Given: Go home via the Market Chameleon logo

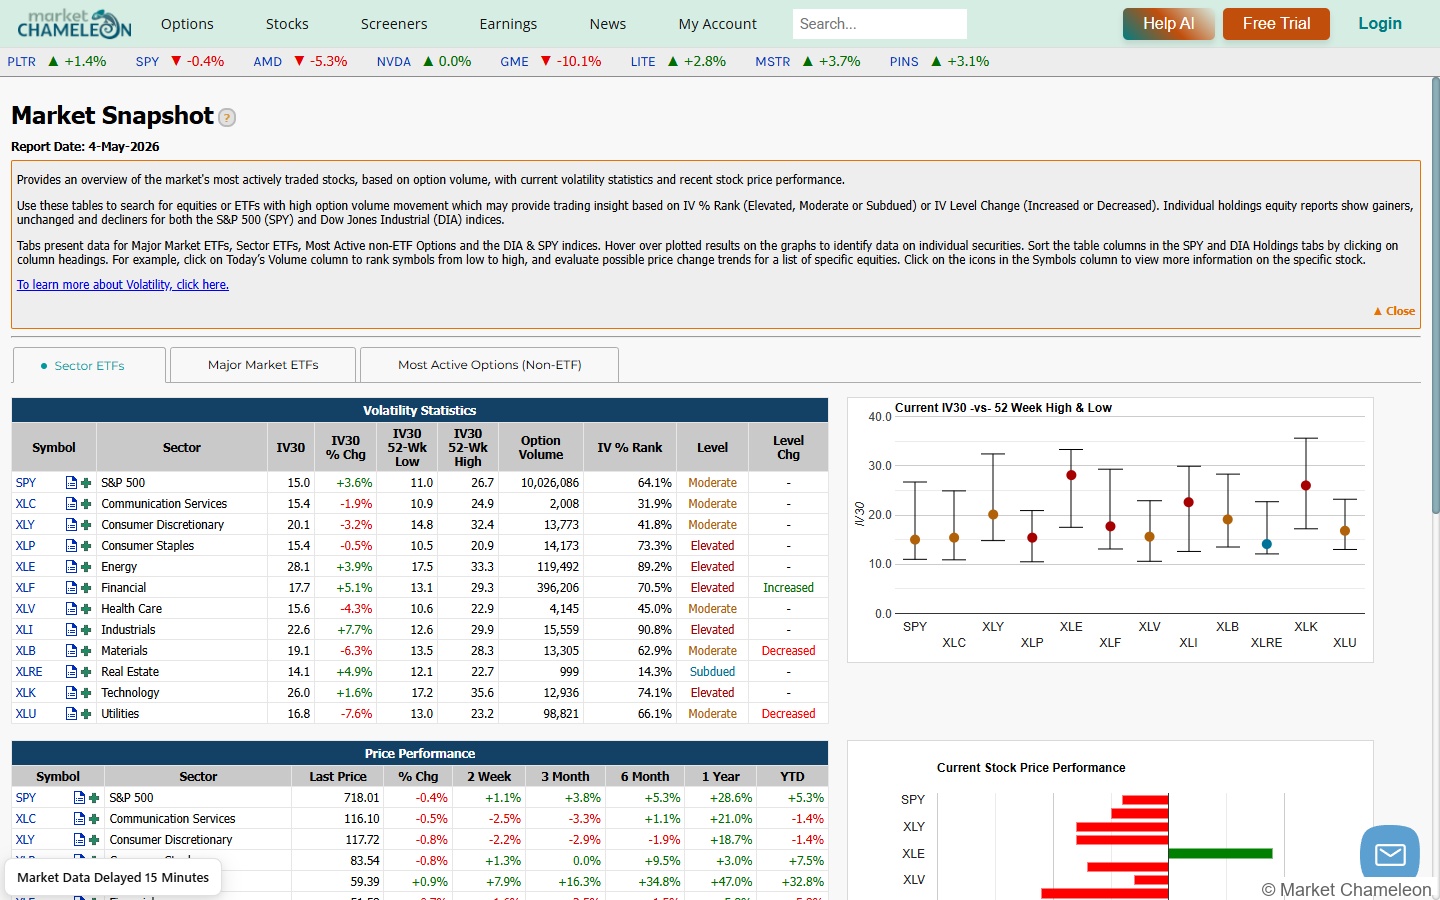Looking at the screenshot, I should point(74,23).
